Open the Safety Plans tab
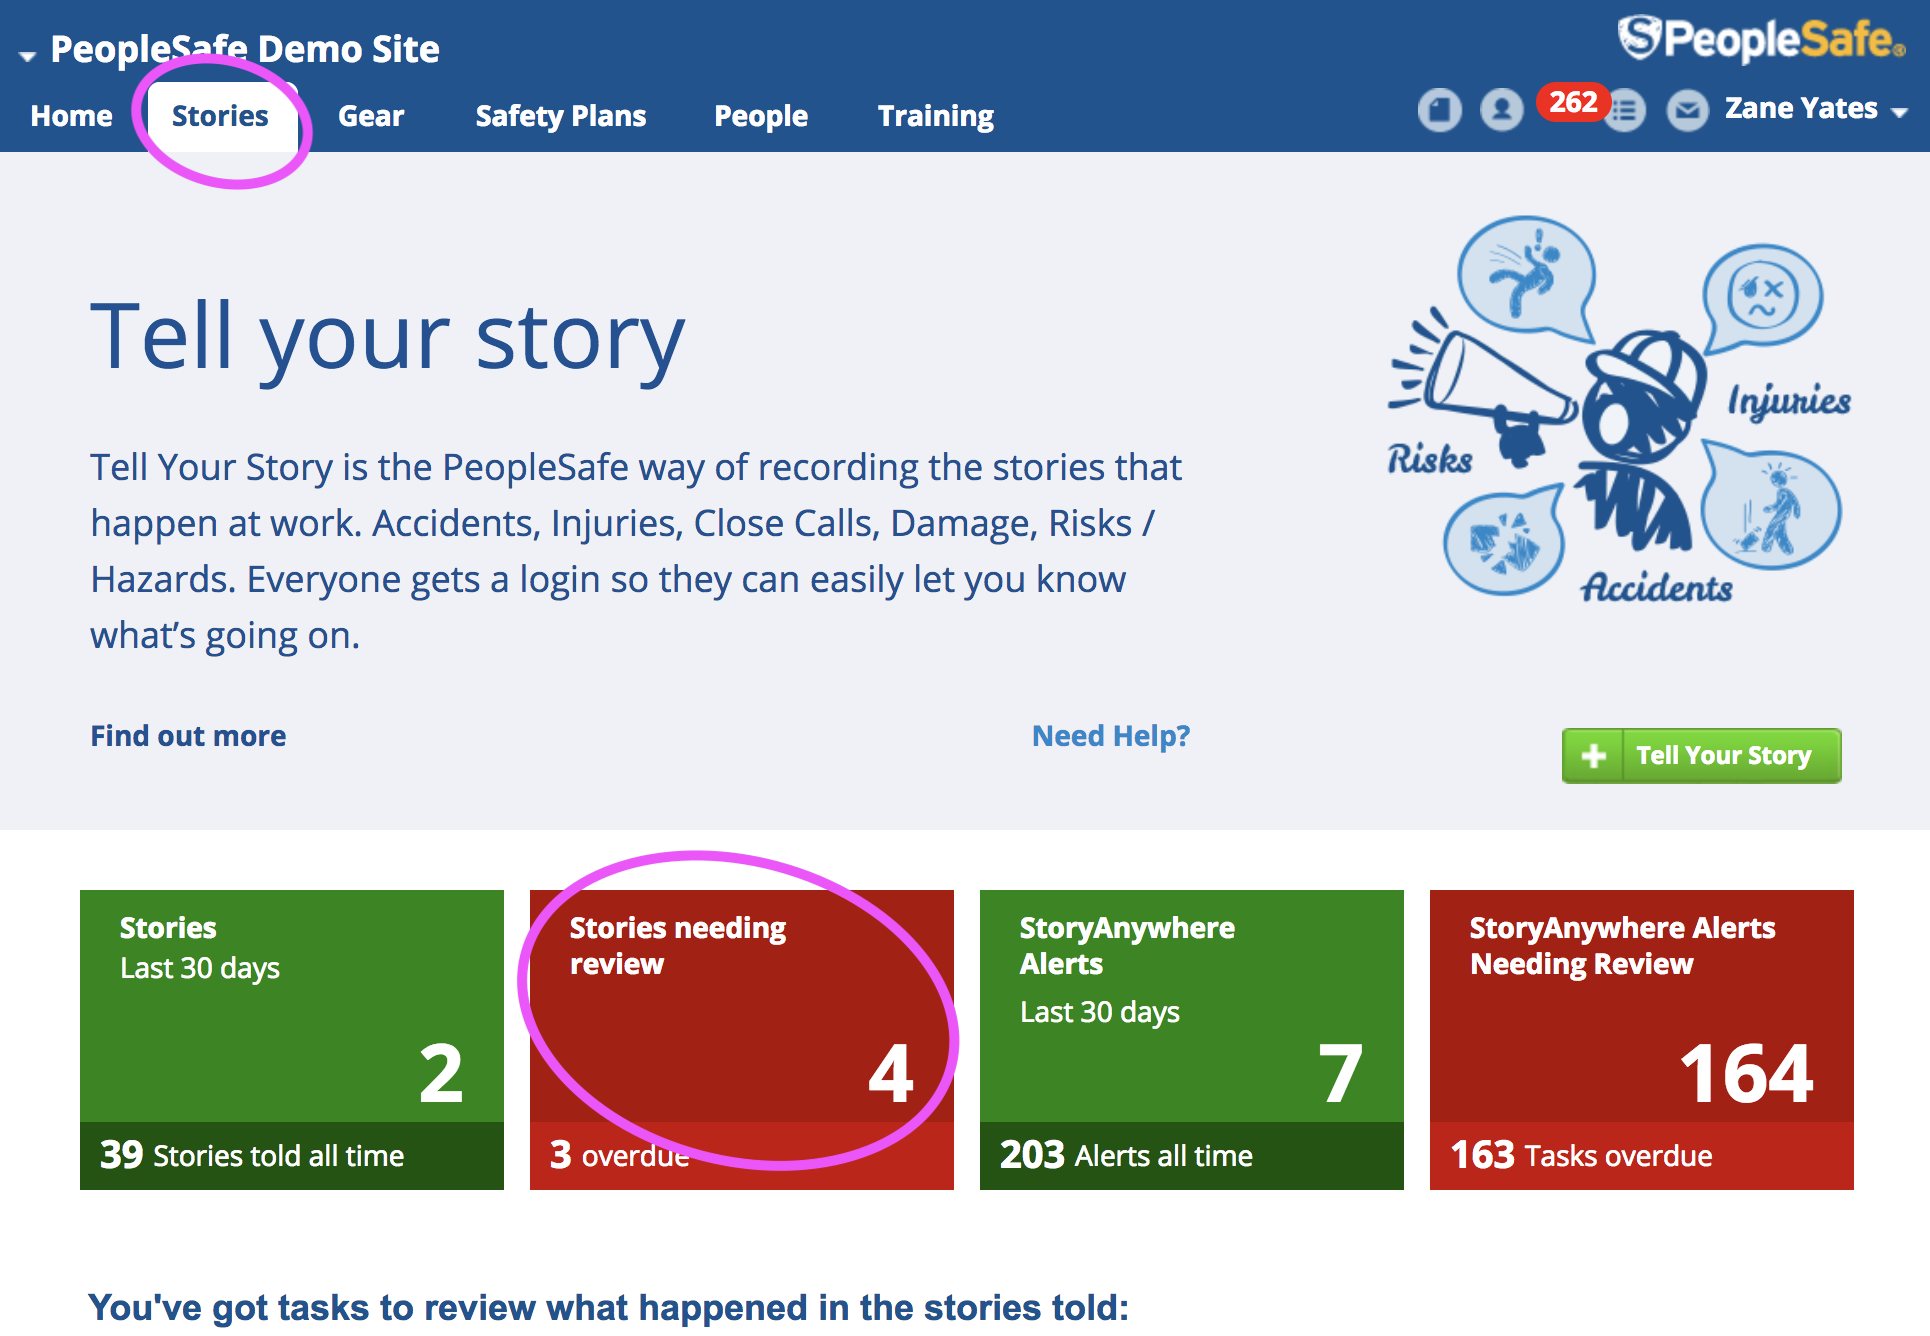The width and height of the screenshot is (1930, 1336). click(560, 116)
